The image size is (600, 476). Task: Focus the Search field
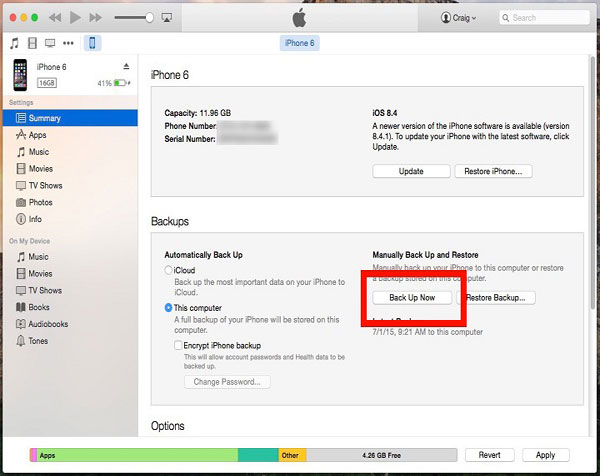click(544, 18)
